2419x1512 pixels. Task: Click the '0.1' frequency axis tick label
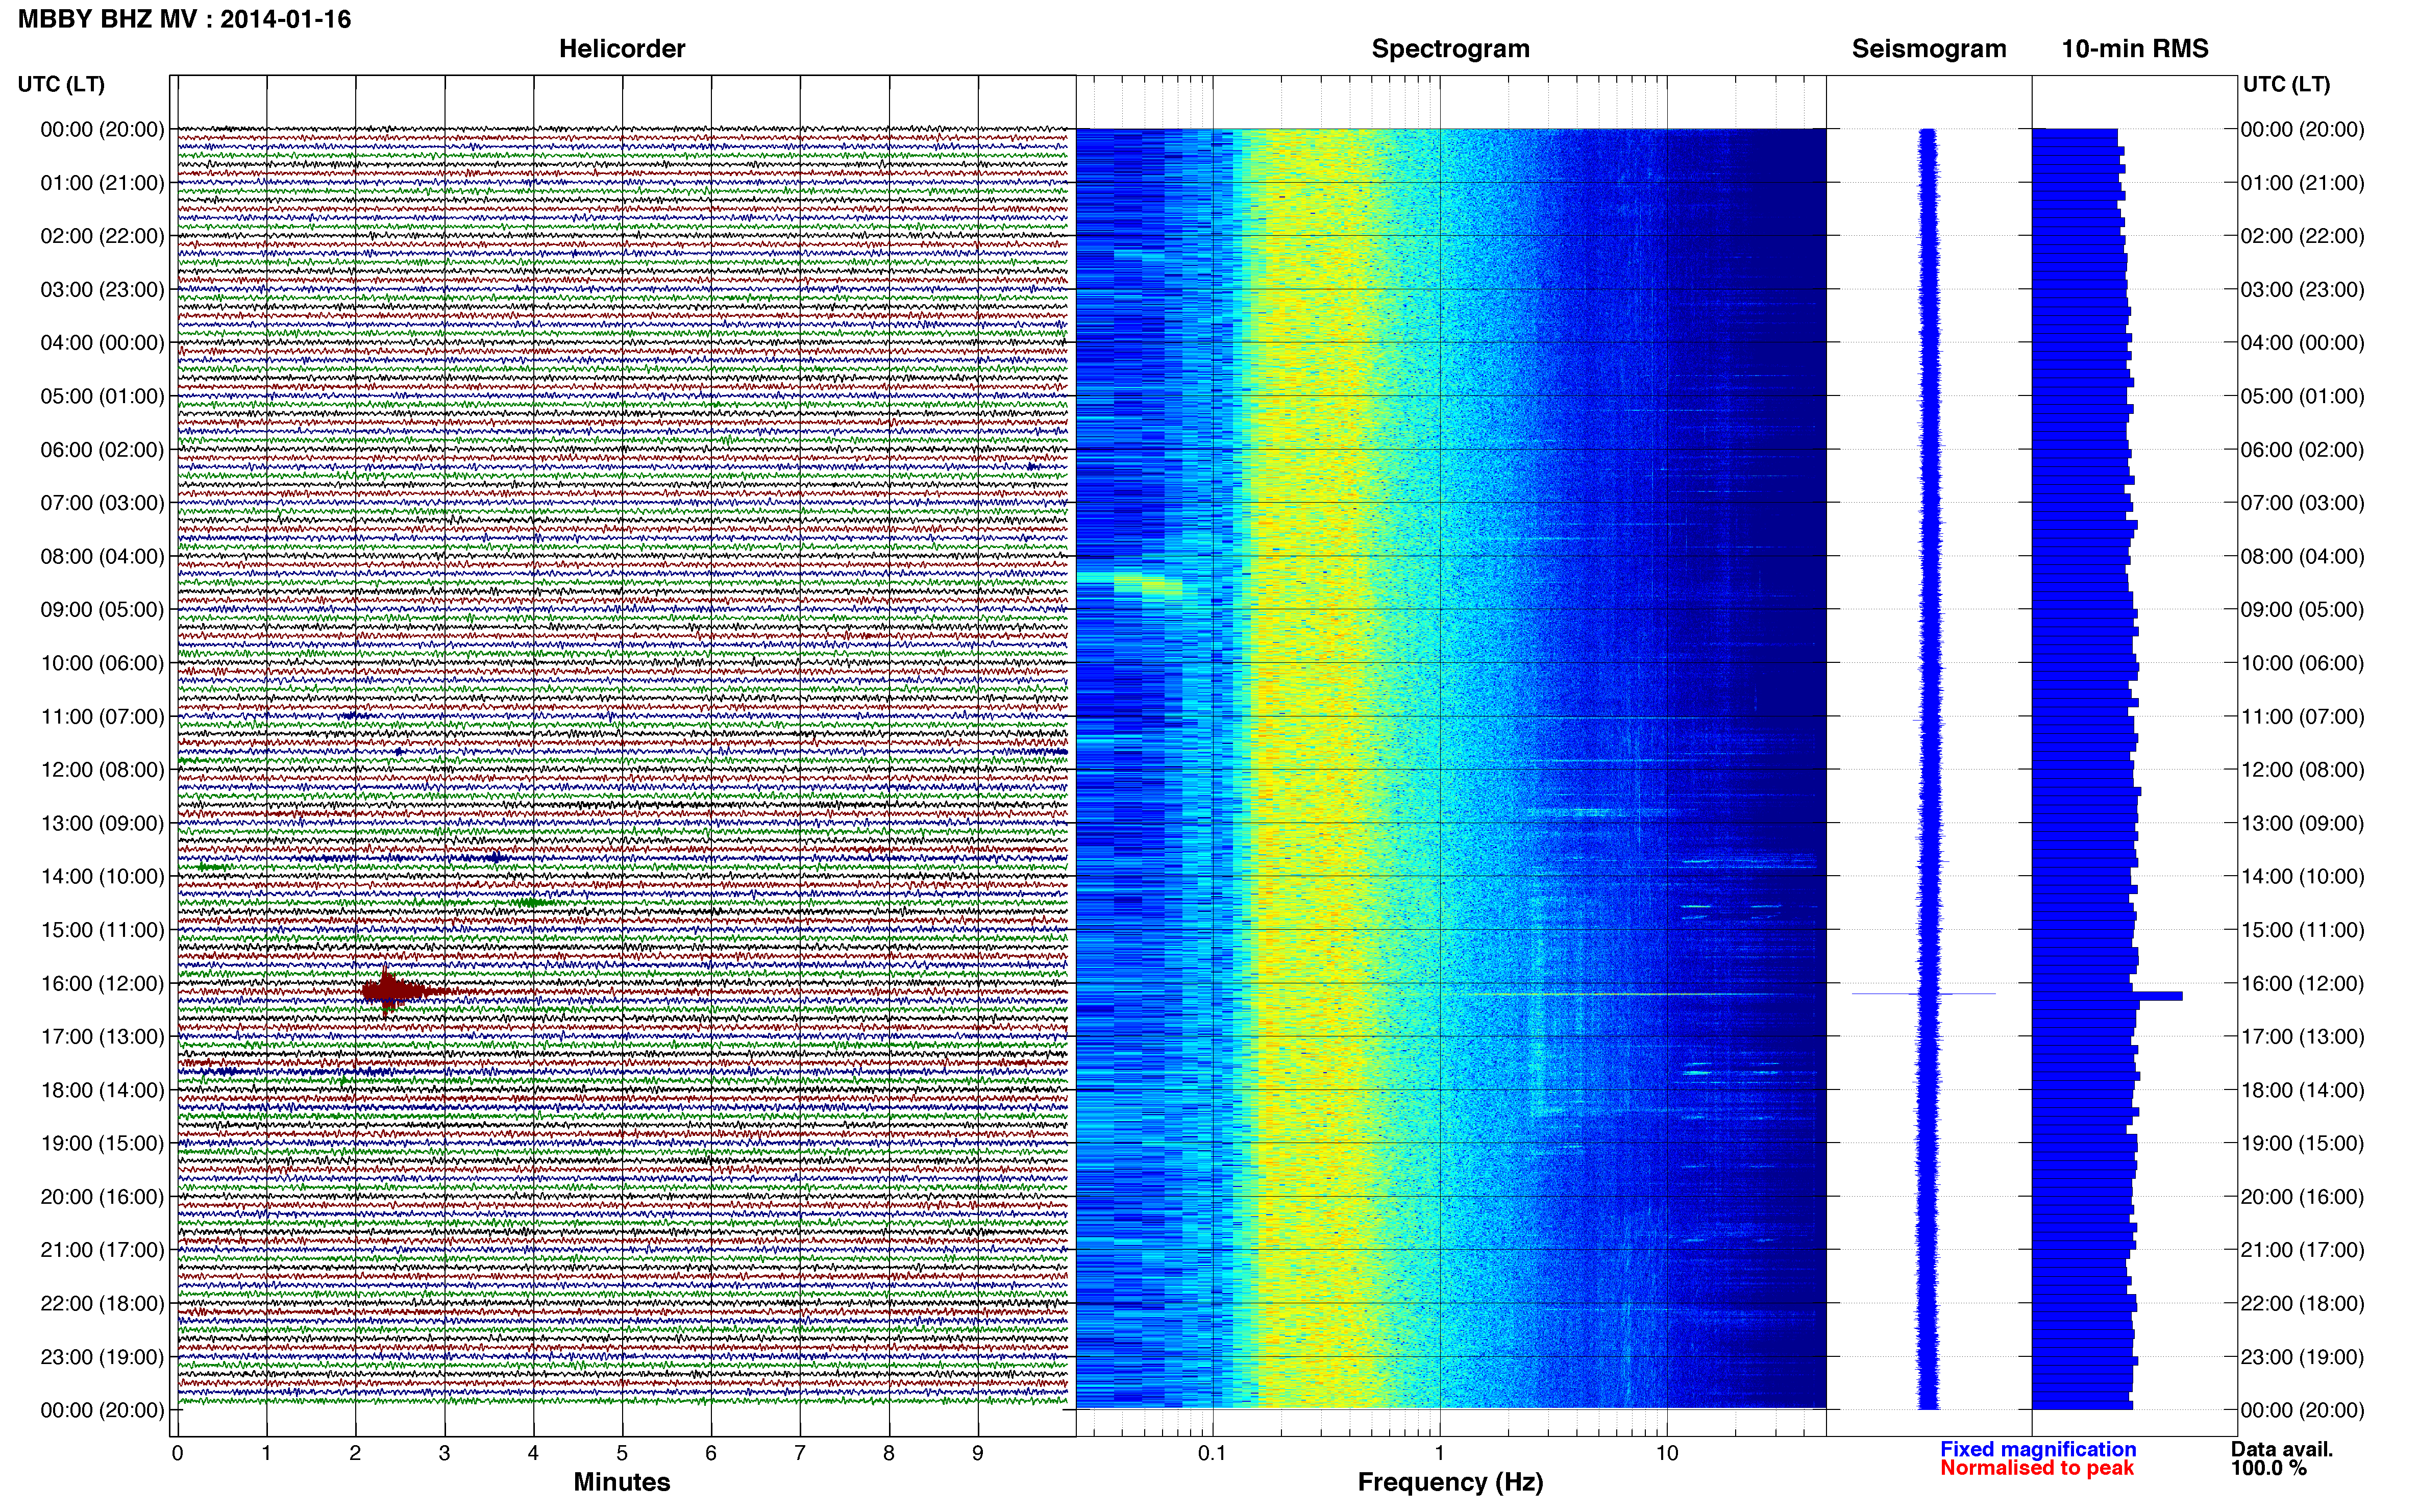pos(1212,1454)
